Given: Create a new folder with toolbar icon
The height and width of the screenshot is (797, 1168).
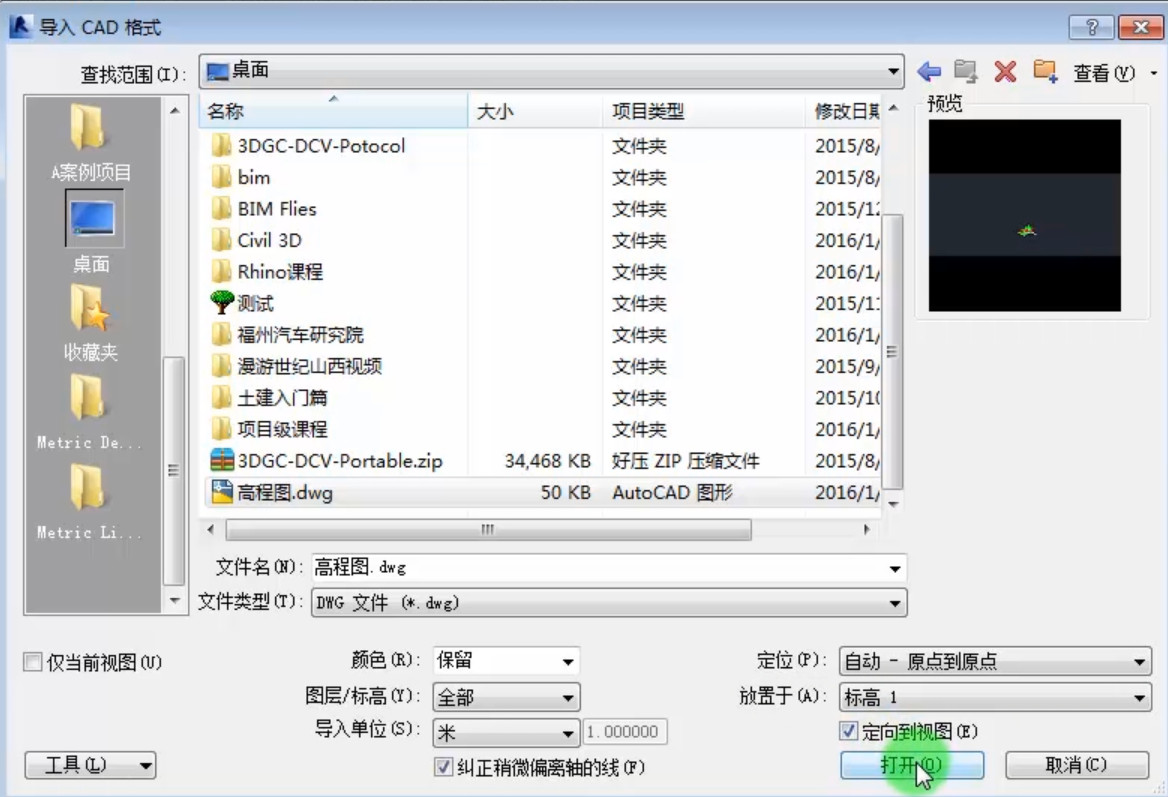Looking at the screenshot, I should (x=1045, y=72).
